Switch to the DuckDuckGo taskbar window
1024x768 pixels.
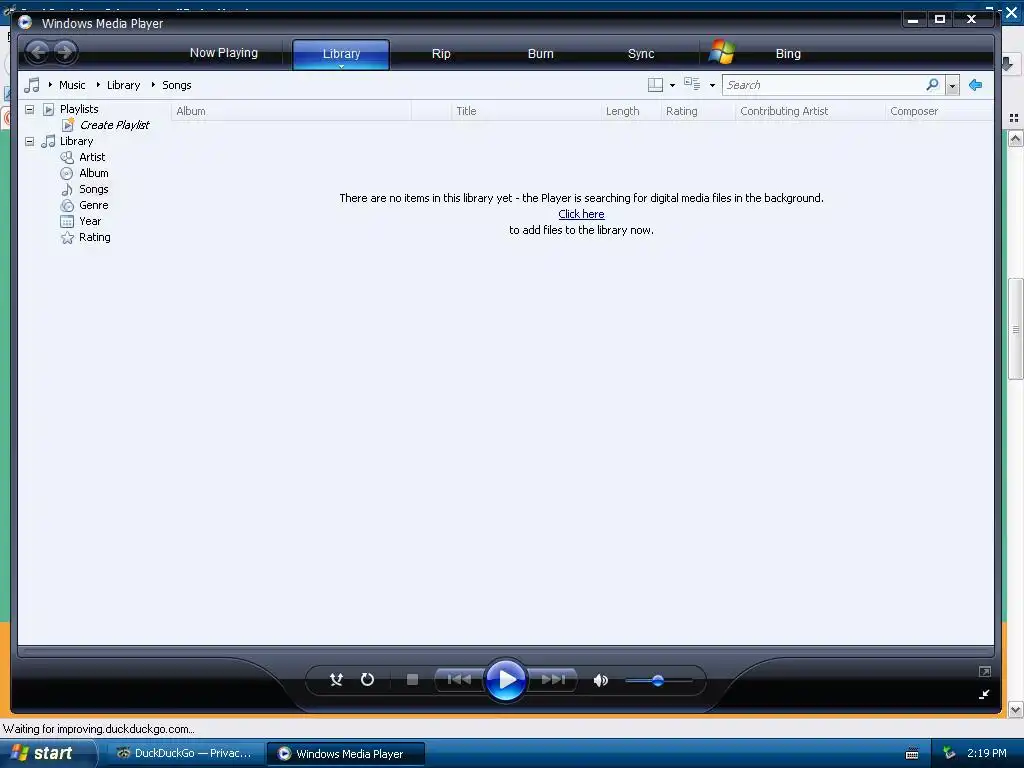tap(184, 753)
